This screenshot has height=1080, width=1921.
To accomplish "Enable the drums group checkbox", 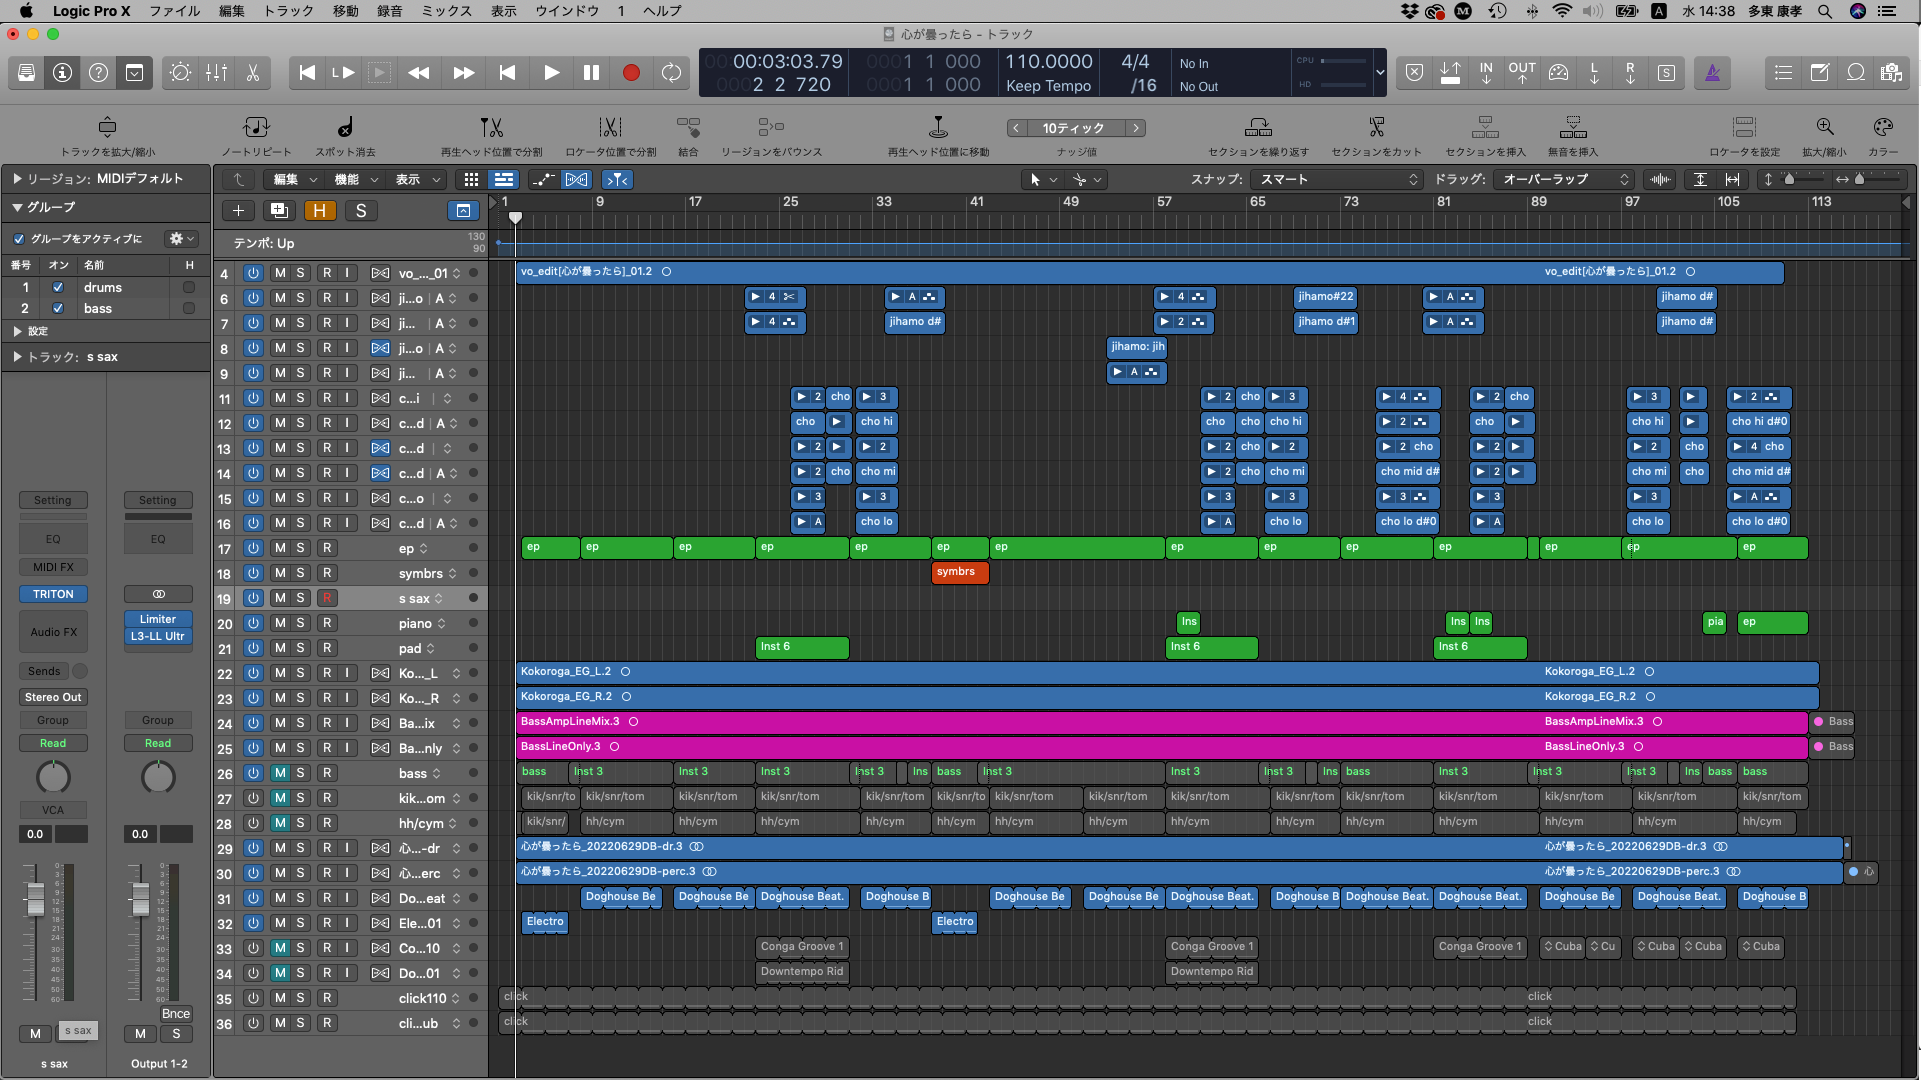I will pos(58,287).
